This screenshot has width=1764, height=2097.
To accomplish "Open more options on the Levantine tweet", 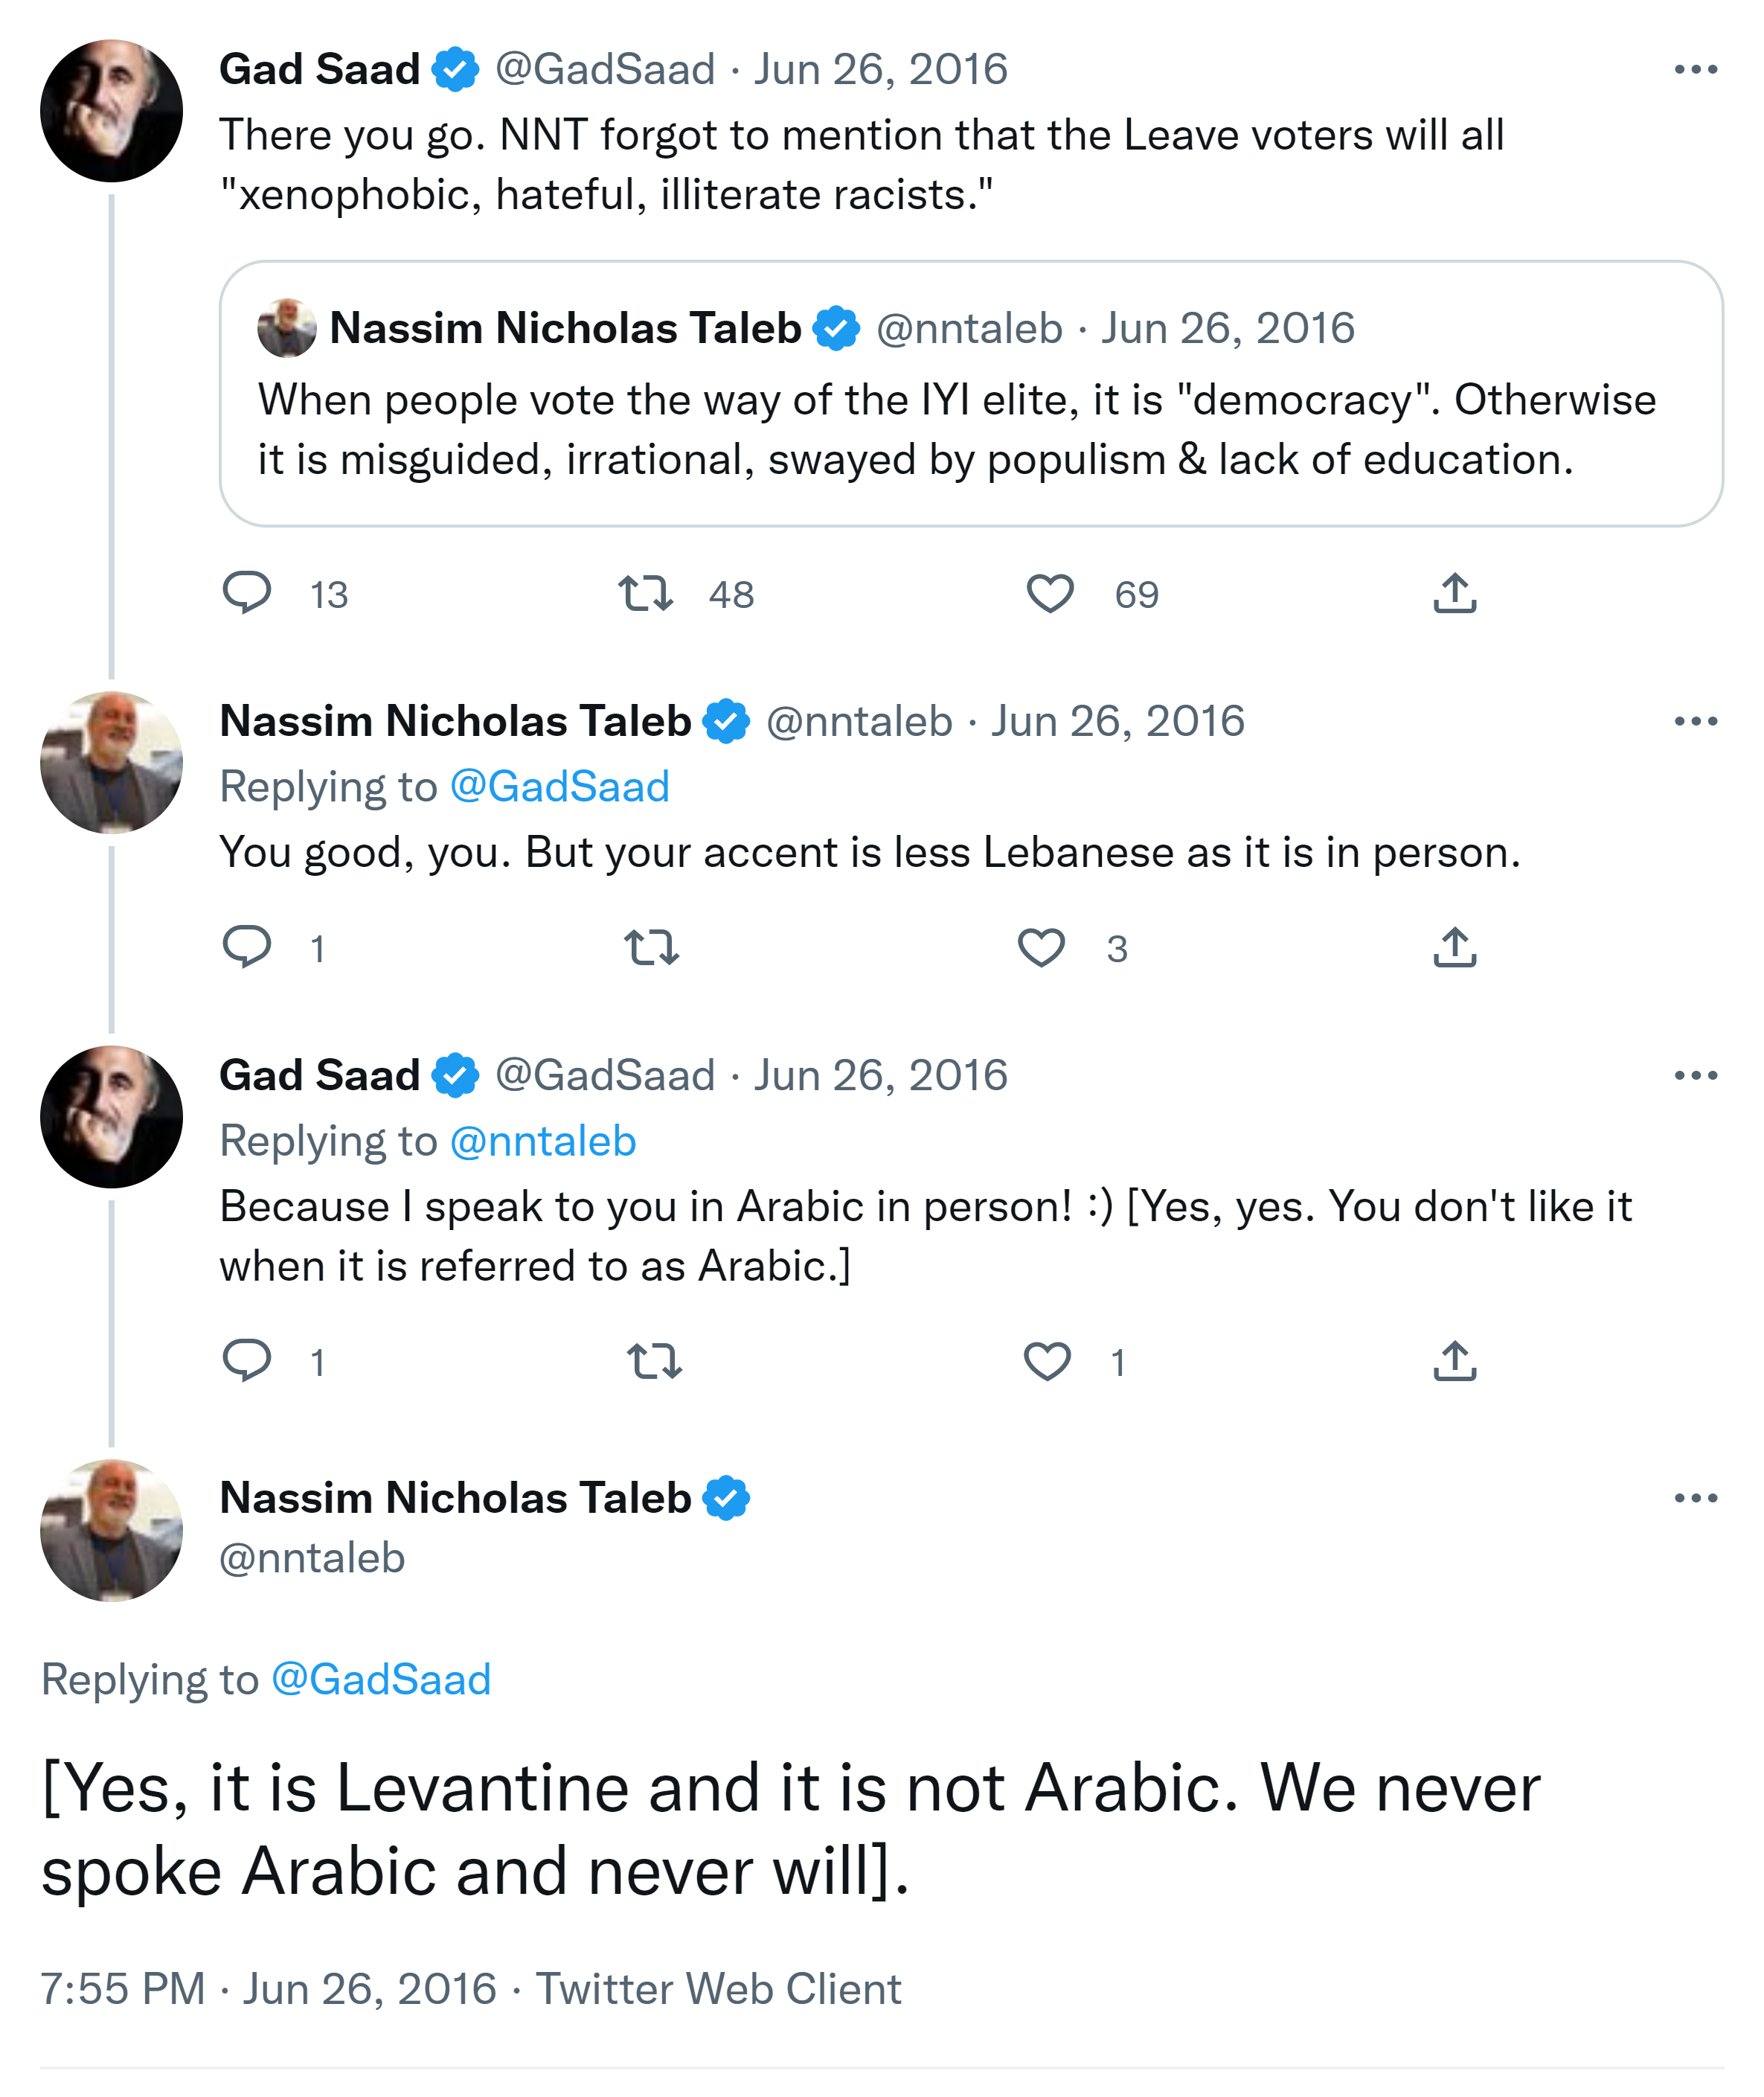I will 1695,1498.
